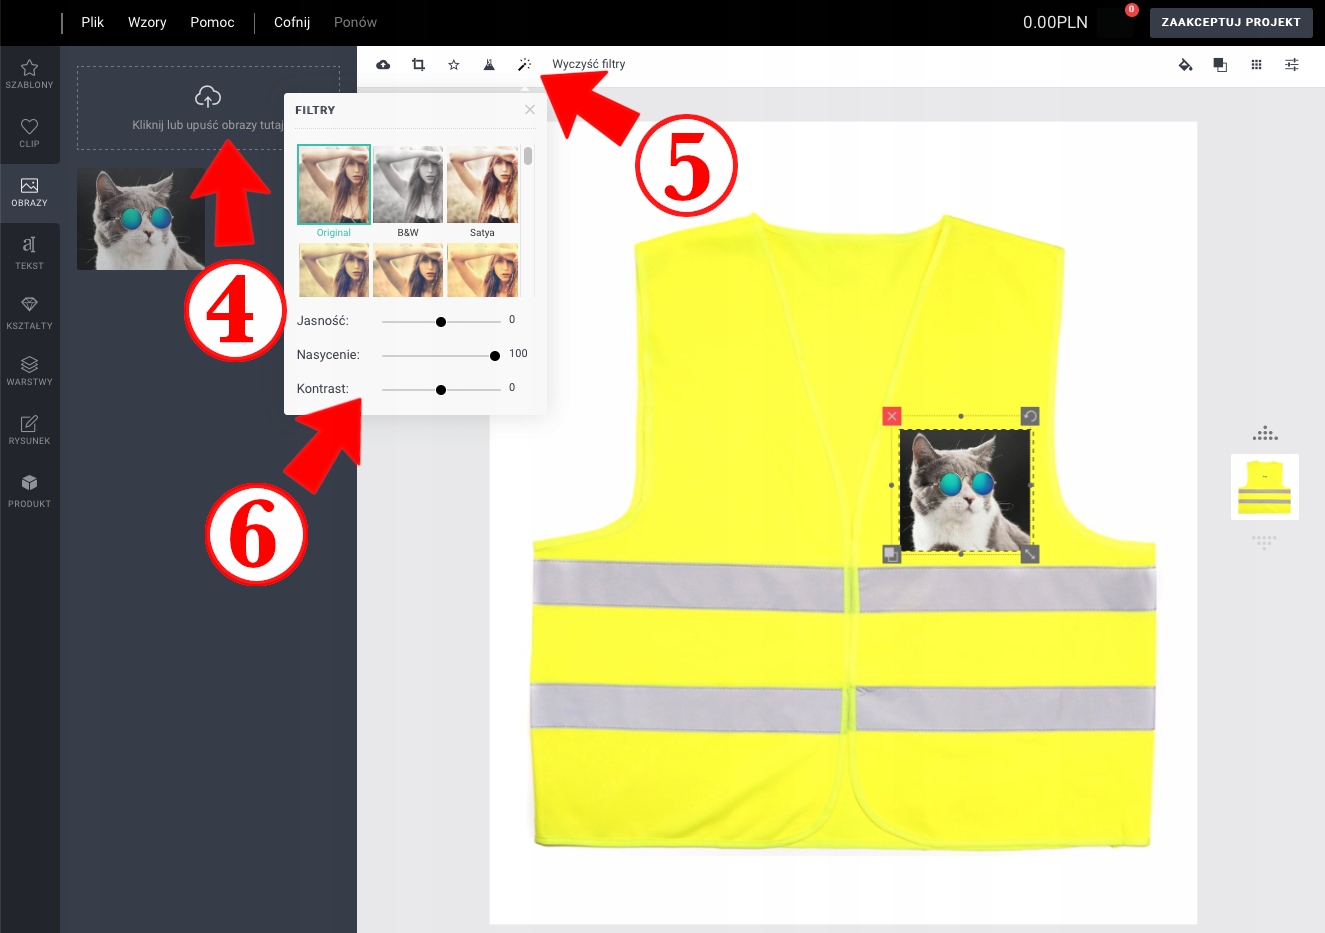The image size is (1325, 933).
Task: Select the Rysunek drawing tool
Action: click(29, 429)
